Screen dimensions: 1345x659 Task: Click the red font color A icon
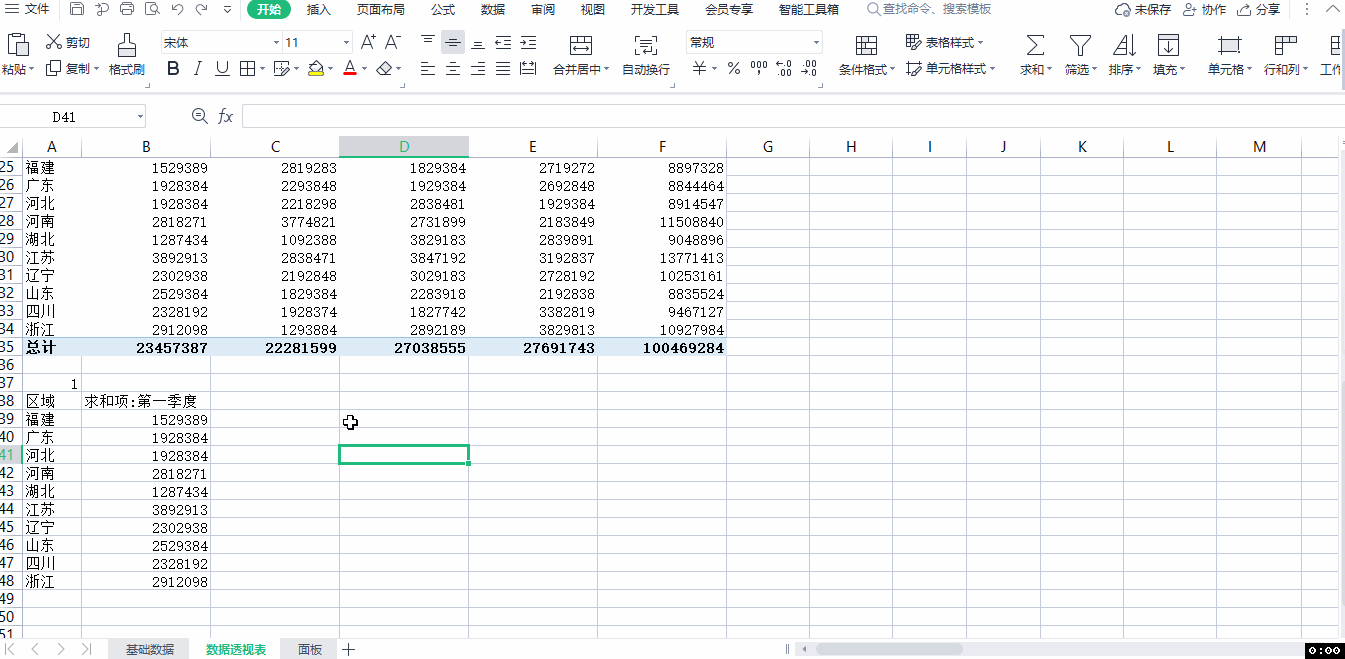(x=349, y=69)
